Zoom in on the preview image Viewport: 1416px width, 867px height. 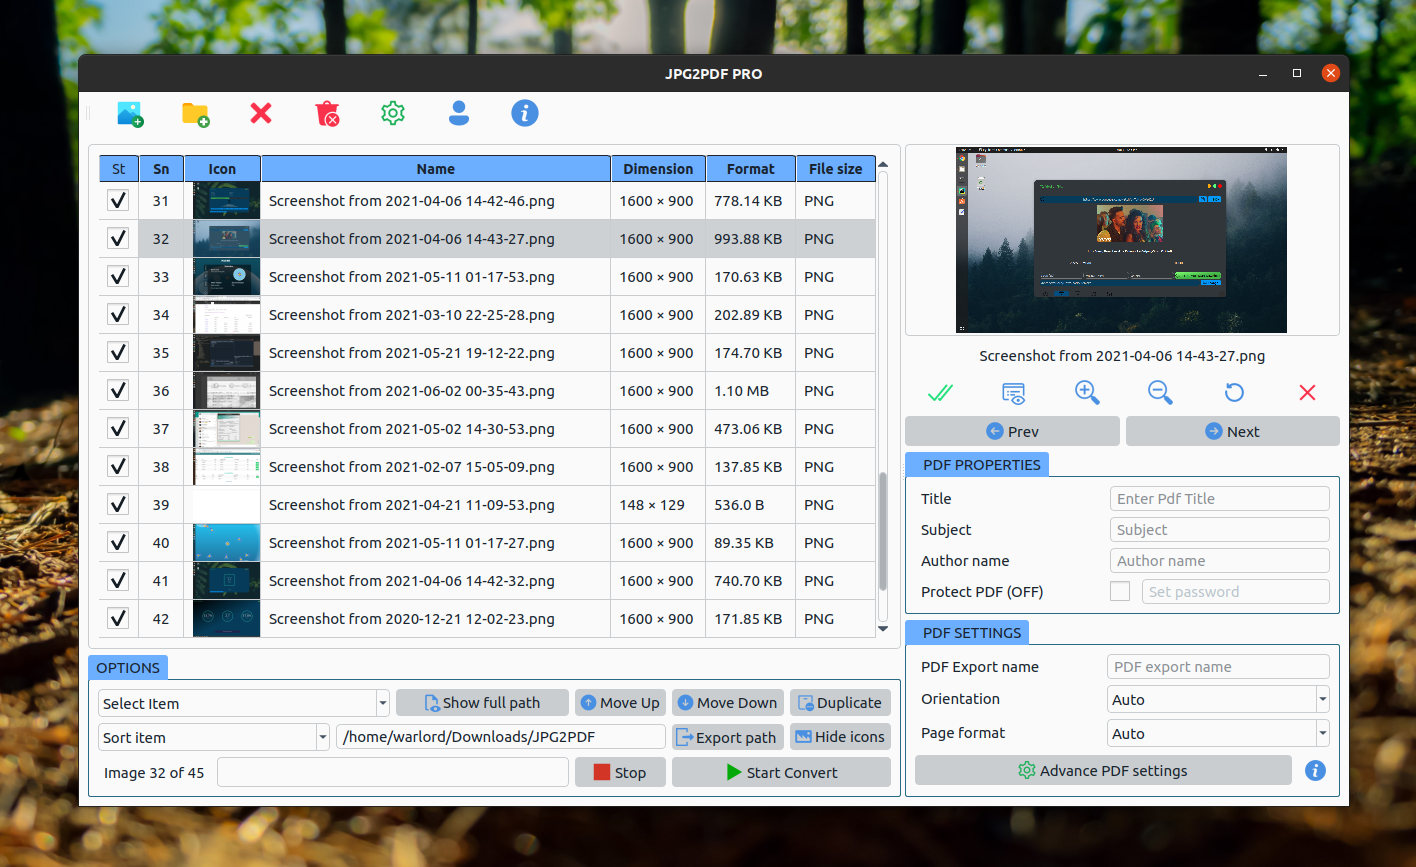[1087, 392]
